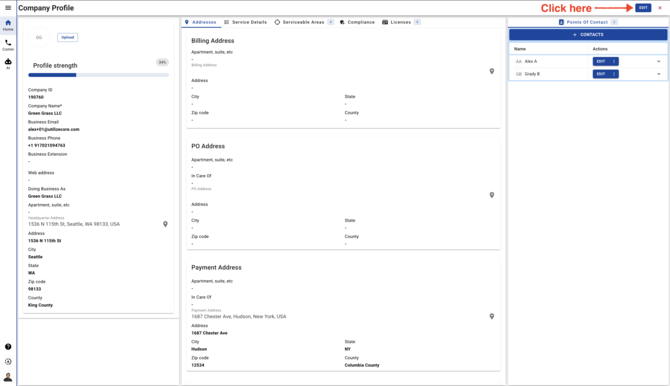Switch to the Addresses tab

tap(201, 22)
